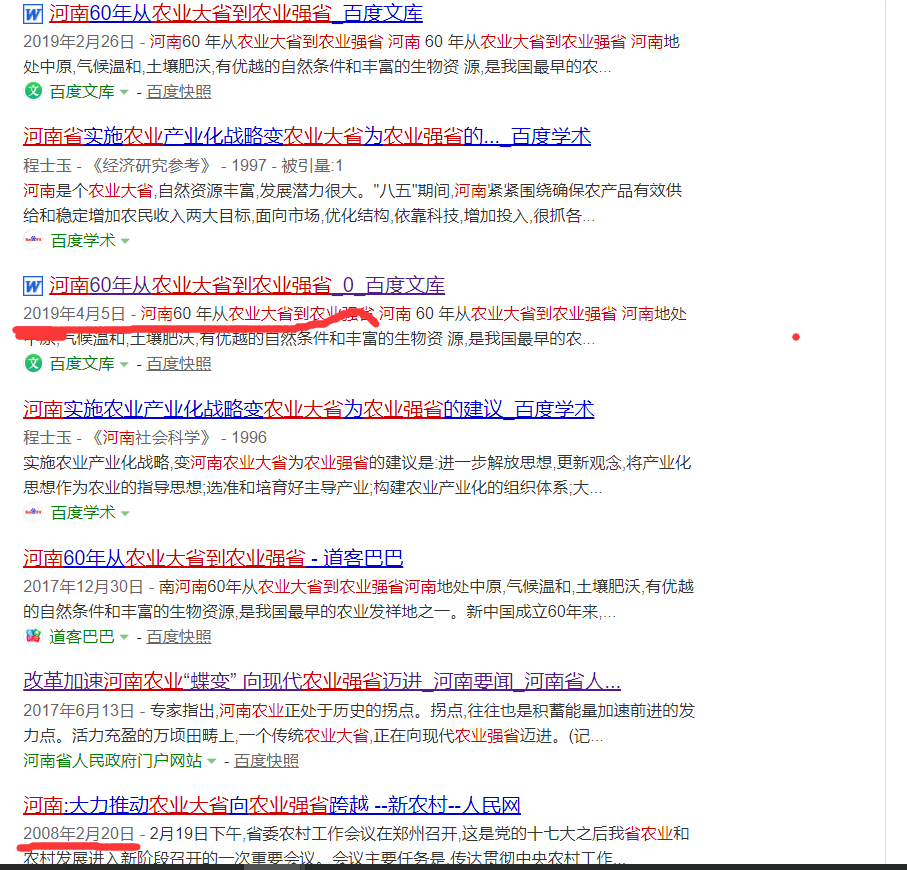Click Word document icon beside 河南60年…_0_百度文库 title
Viewport: 907px width, 870px height.
[33, 286]
